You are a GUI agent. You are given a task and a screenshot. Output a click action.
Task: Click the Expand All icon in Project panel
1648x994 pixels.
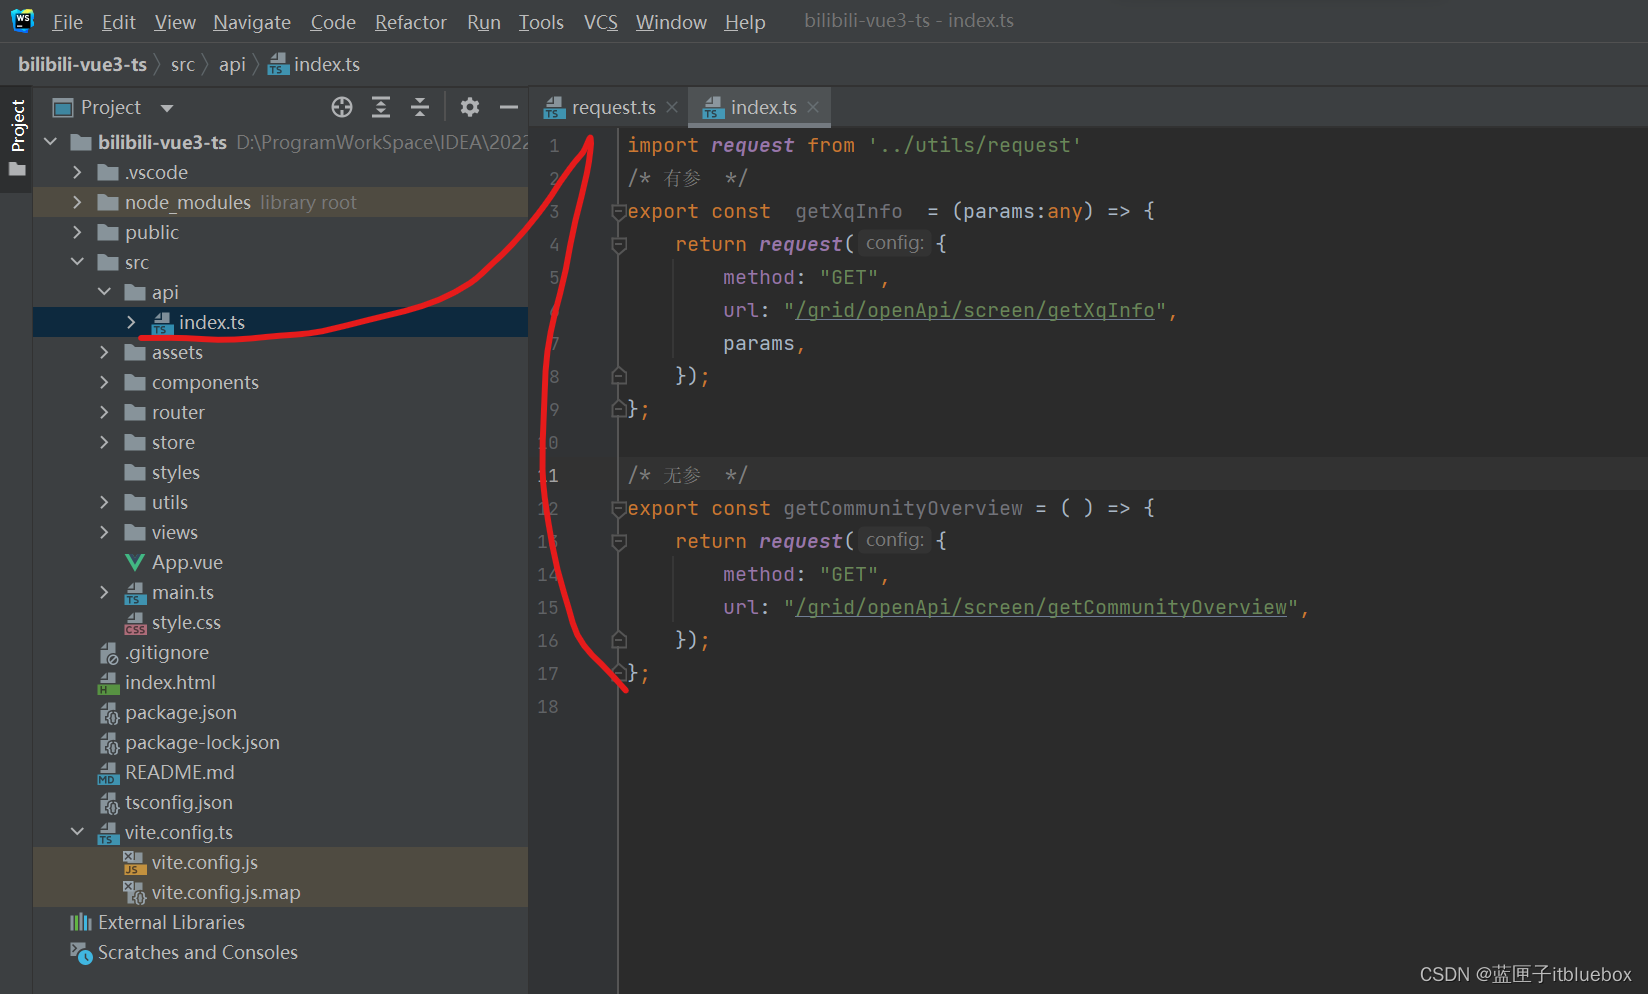pos(381,107)
